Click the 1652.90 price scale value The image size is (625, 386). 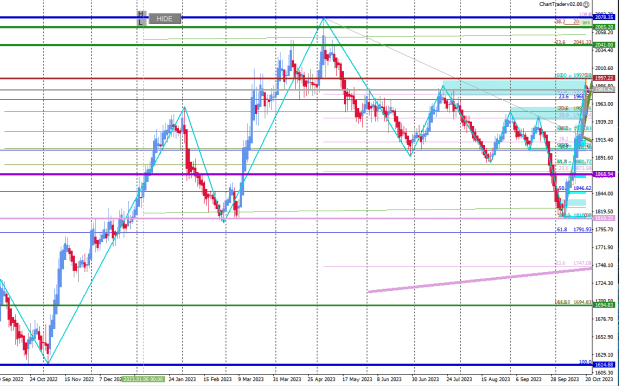(x=604, y=337)
